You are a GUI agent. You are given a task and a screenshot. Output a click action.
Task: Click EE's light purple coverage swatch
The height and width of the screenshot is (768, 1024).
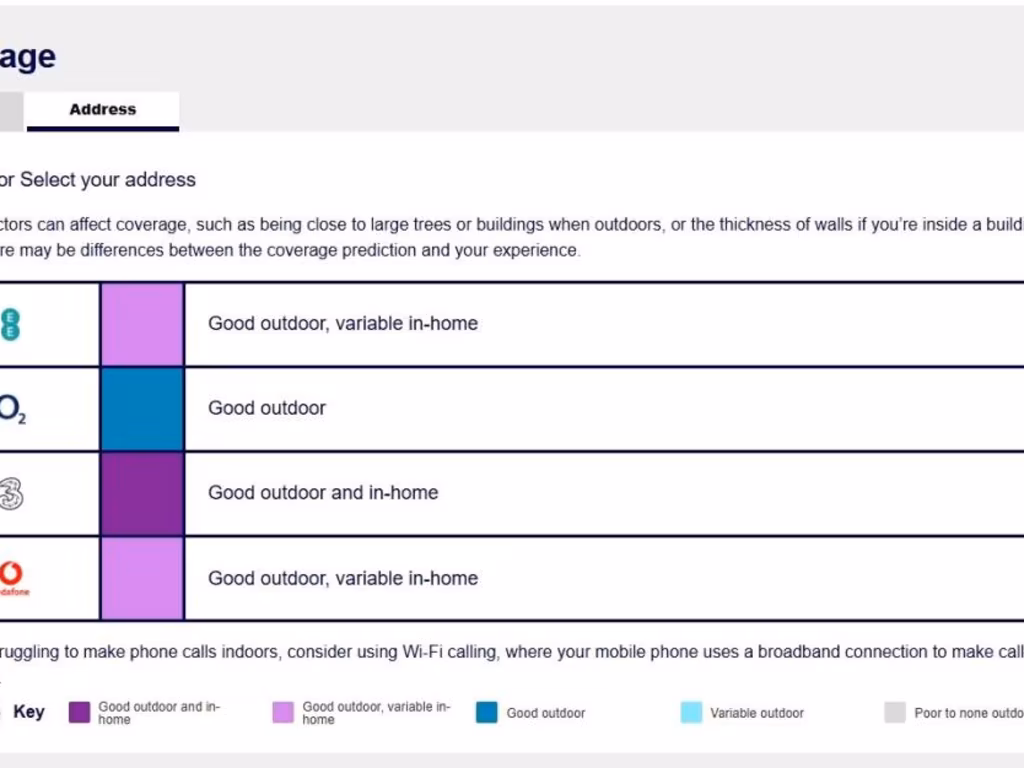click(142, 324)
